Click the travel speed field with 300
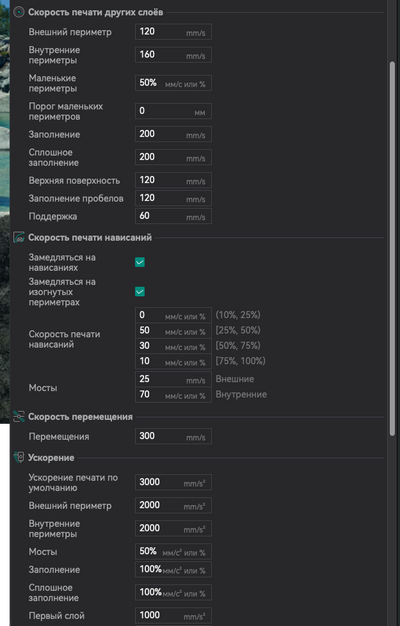 tap(173, 436)
